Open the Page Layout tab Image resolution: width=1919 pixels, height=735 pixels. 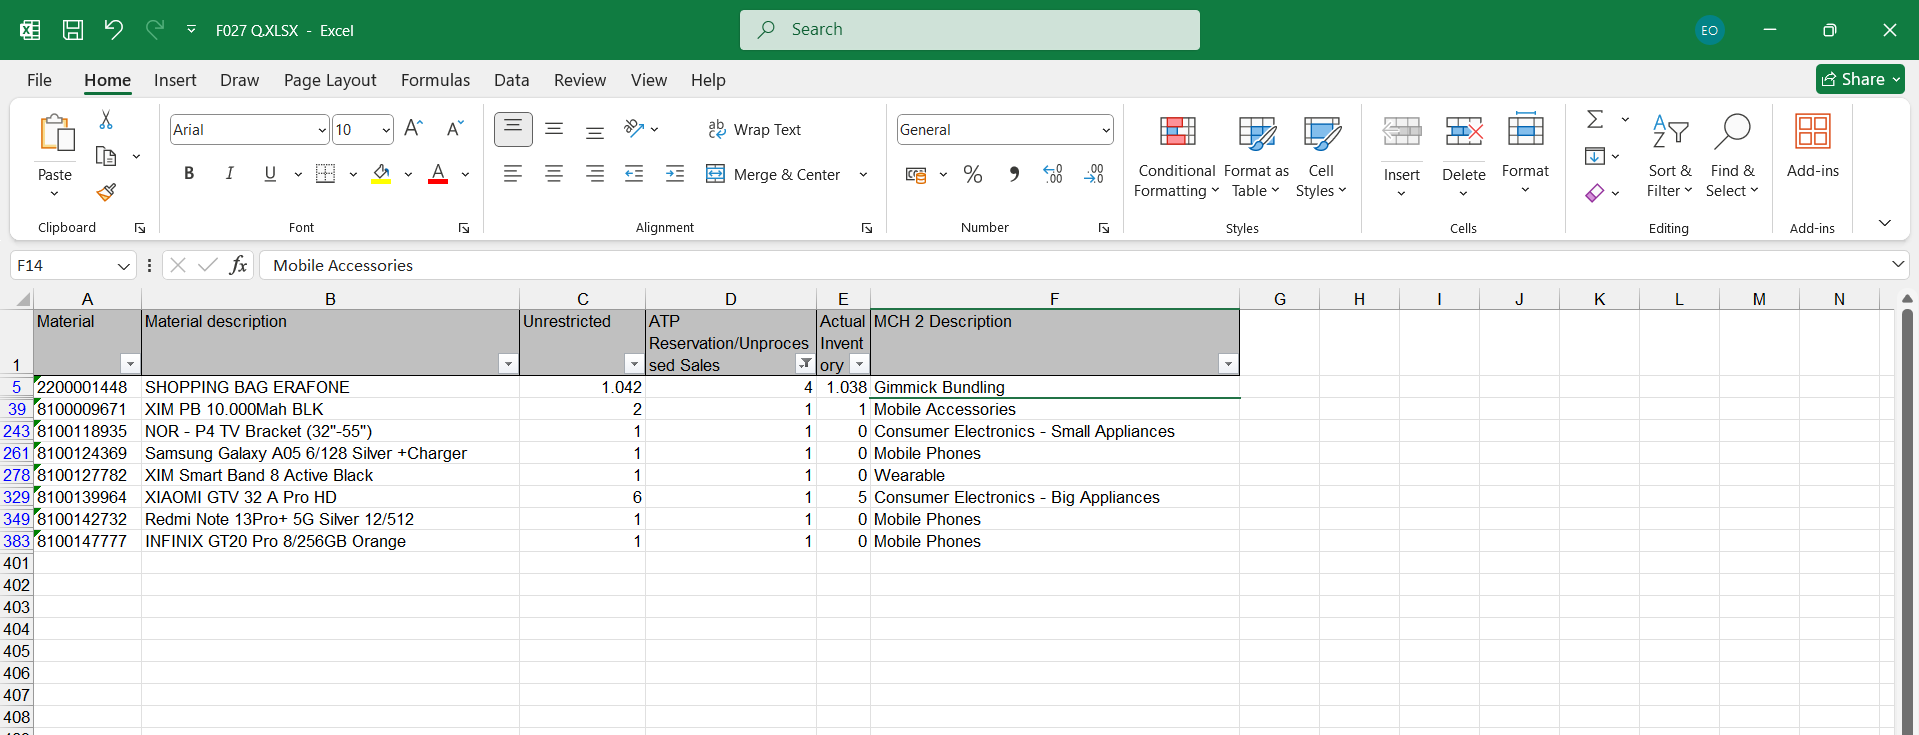coord(330,80)
